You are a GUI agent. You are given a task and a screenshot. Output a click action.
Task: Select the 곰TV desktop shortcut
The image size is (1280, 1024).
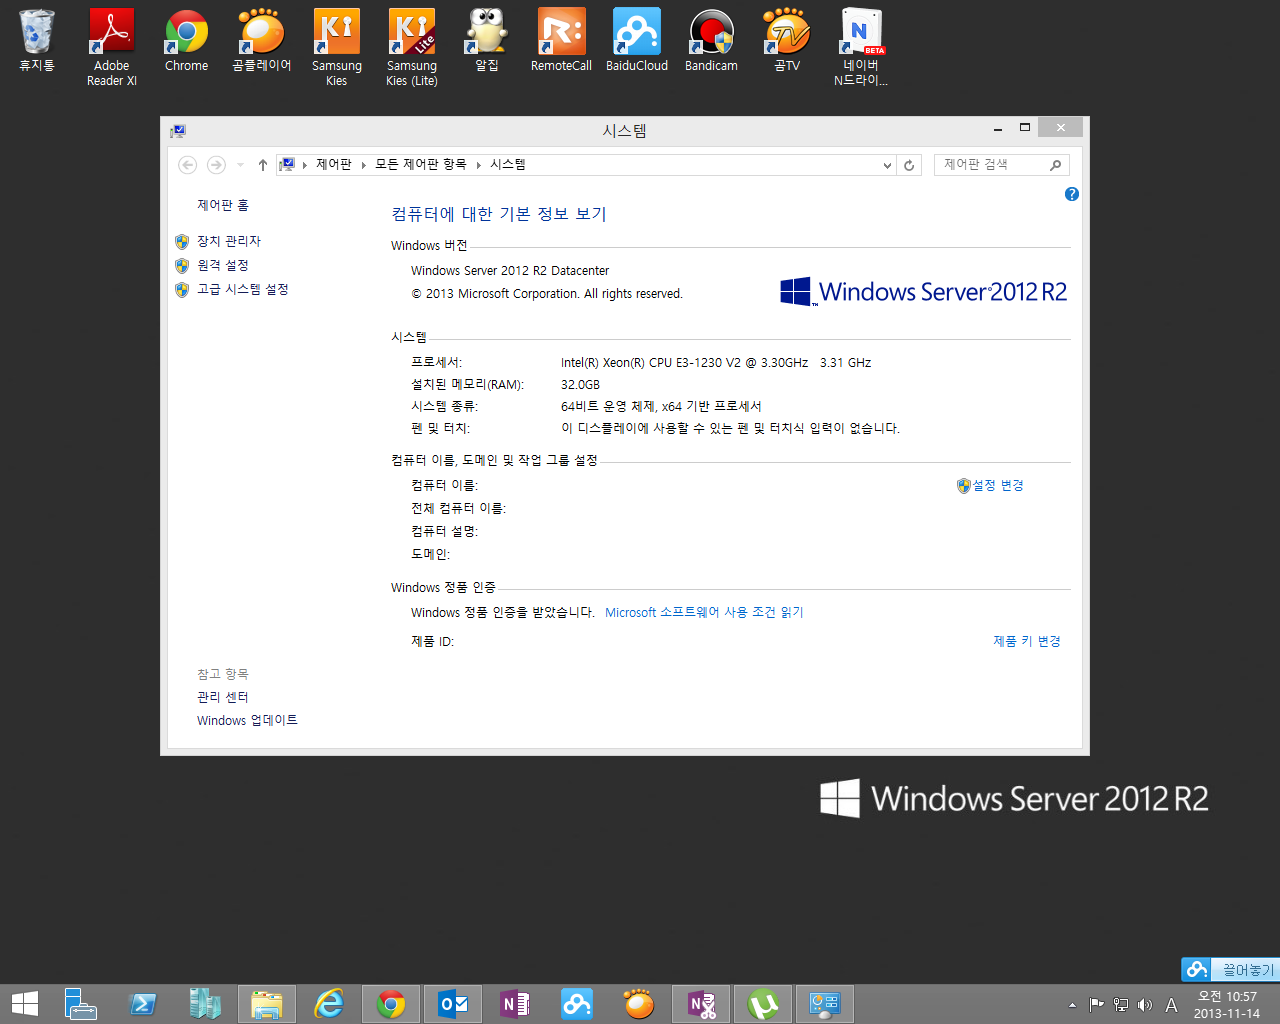(x=787, y=42)
